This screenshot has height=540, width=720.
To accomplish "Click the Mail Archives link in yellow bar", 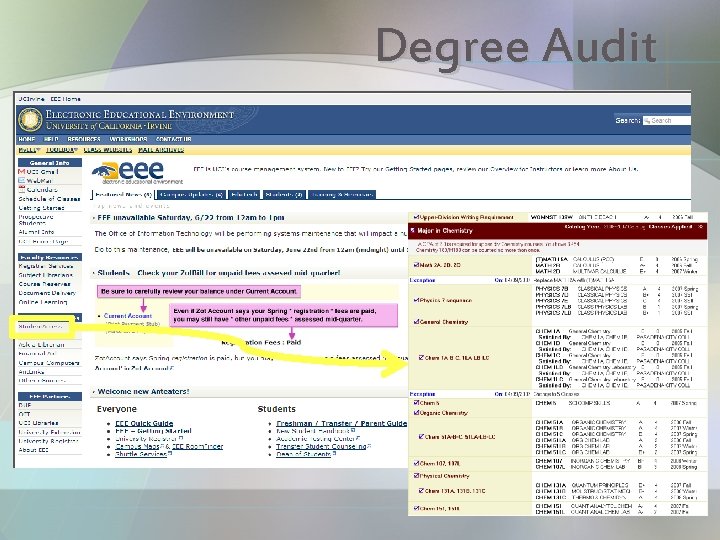I will [x=161, y=150].
